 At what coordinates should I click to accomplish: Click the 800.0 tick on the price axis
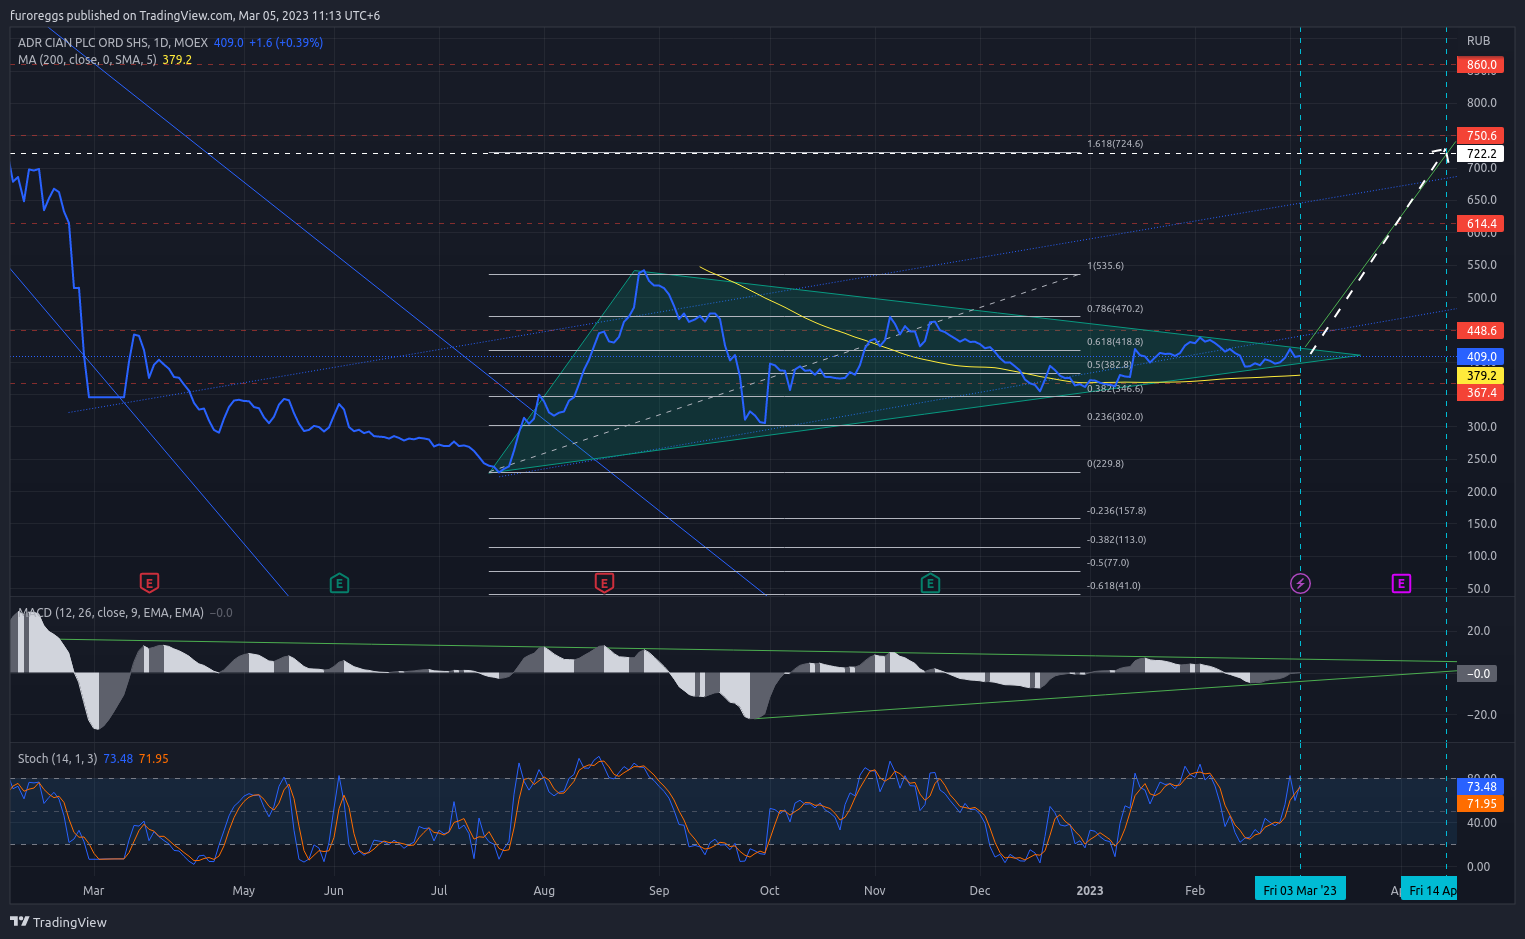(1482, 103)
